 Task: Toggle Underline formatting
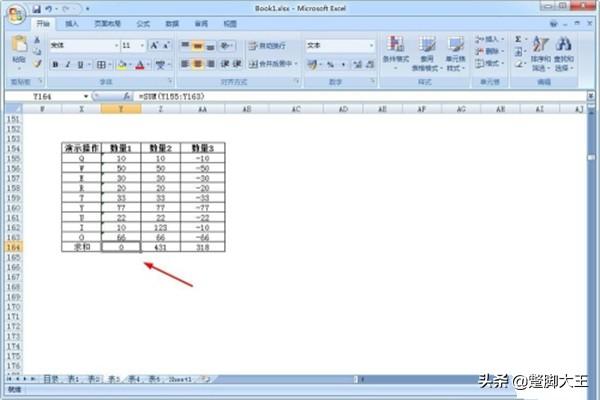point(81,64)
